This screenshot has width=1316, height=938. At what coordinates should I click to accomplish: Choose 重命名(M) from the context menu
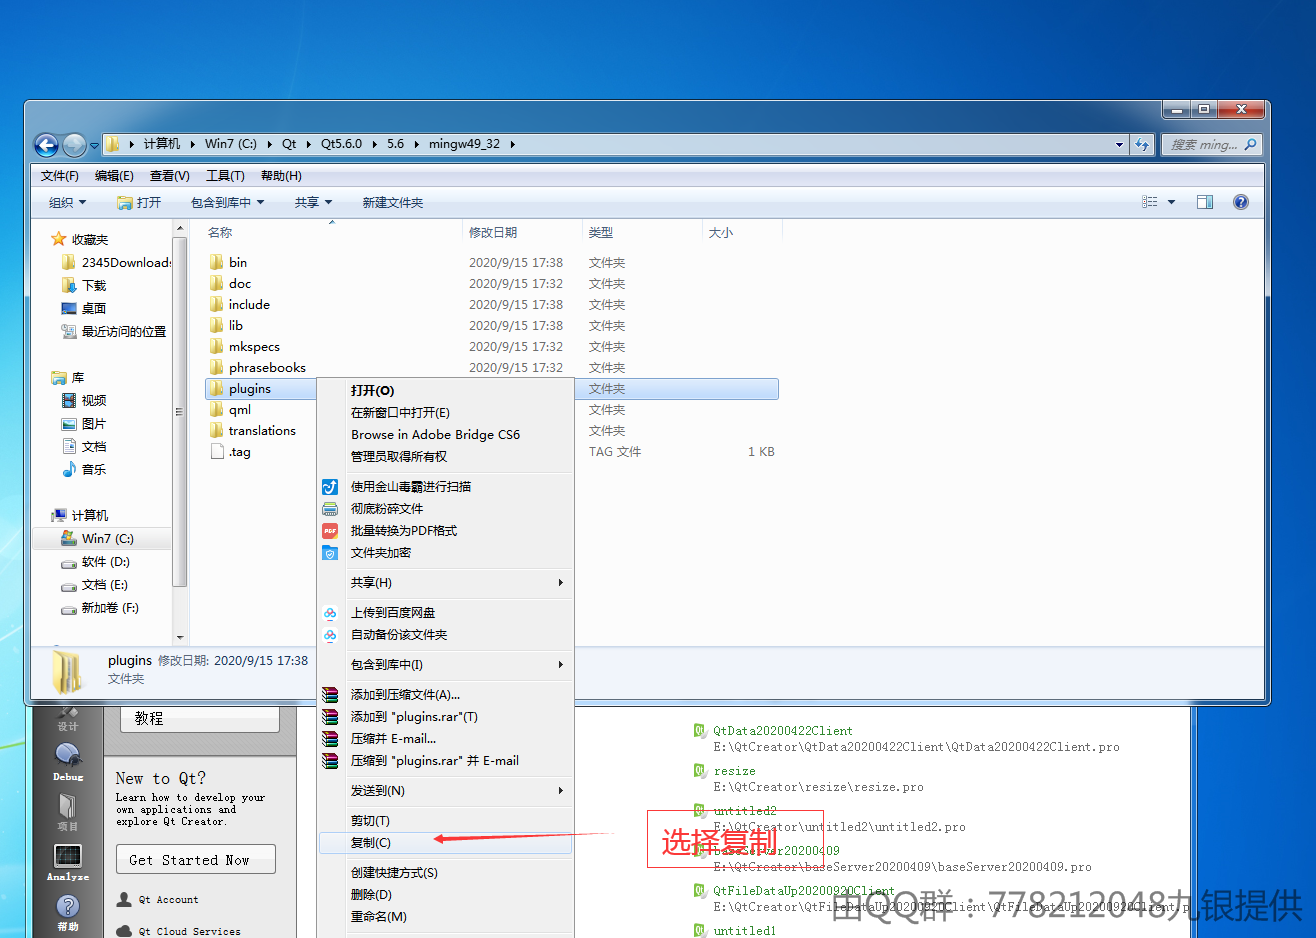(446, 917)
